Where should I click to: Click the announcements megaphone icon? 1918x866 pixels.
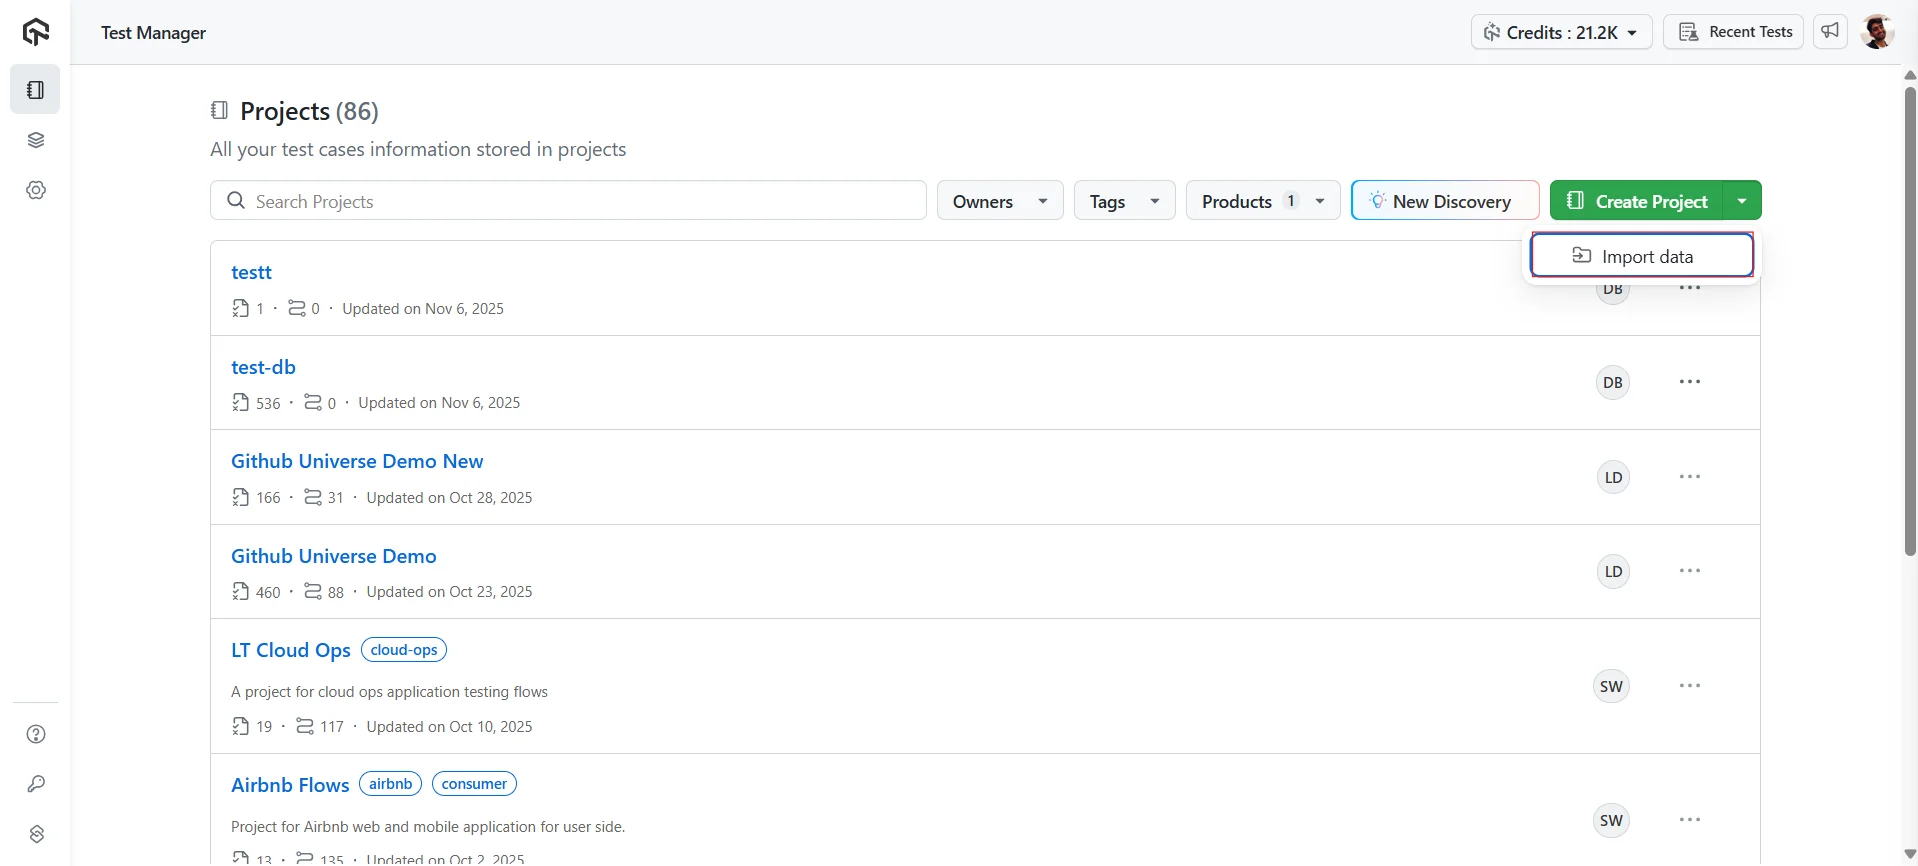click(x=1830, y=32)
